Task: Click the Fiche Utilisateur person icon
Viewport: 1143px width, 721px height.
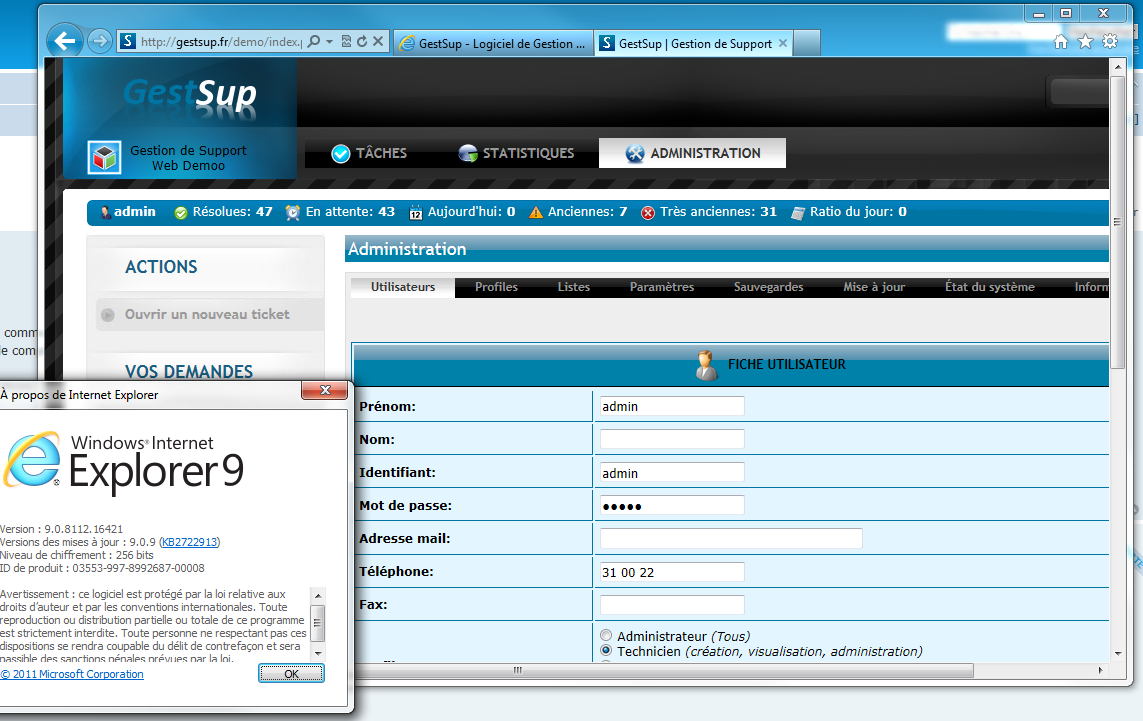Action: coord(706,365)
